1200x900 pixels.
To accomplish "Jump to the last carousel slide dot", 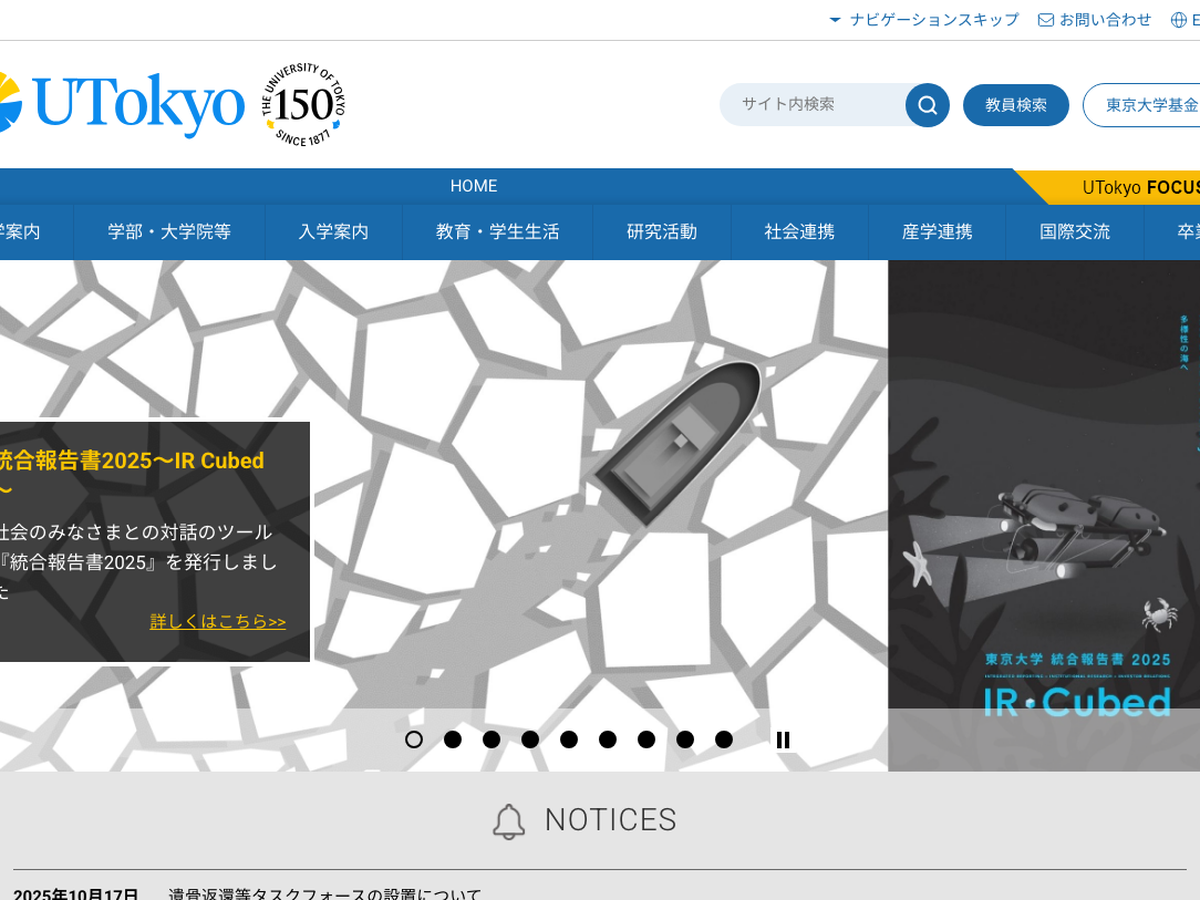I will (724, 740).
